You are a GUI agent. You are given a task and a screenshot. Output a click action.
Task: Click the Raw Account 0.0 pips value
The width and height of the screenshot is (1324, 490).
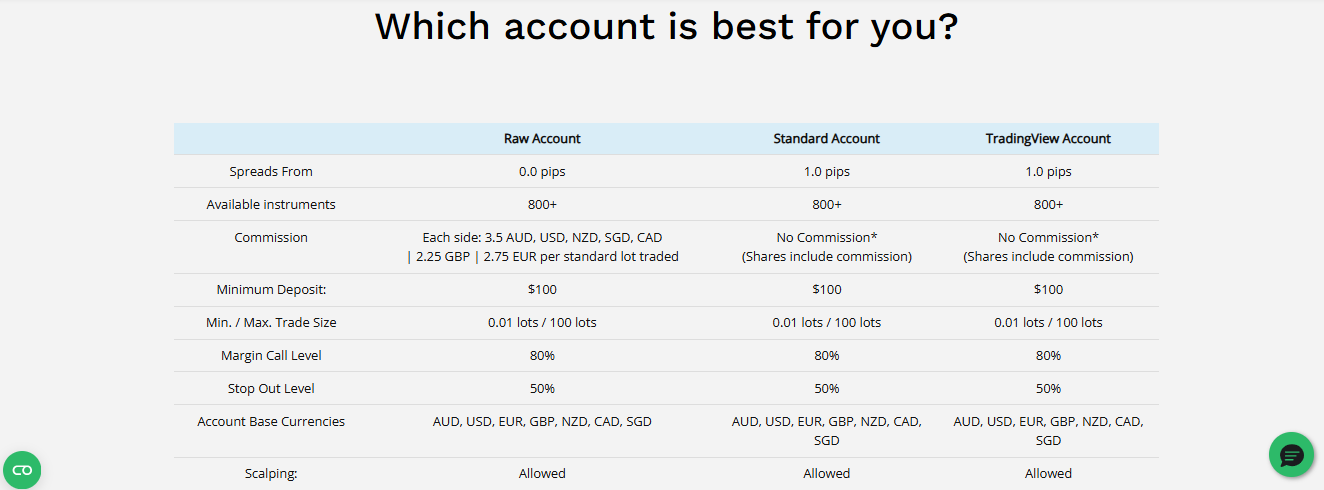542,172
